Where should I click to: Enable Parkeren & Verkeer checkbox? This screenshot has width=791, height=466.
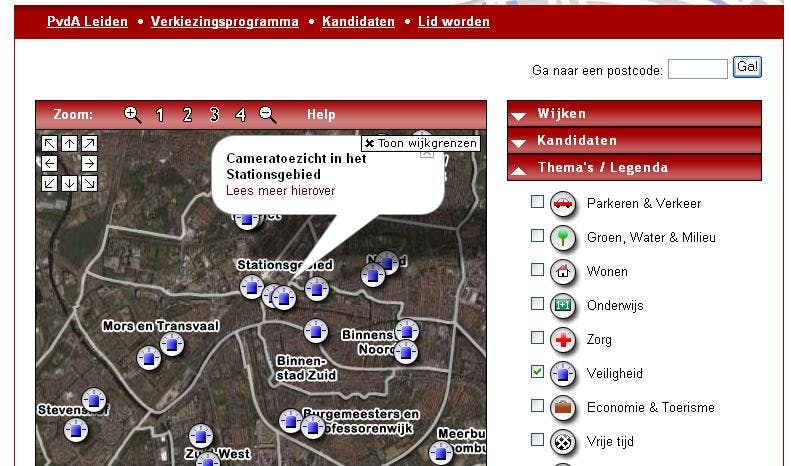click(x=537, y=202)
